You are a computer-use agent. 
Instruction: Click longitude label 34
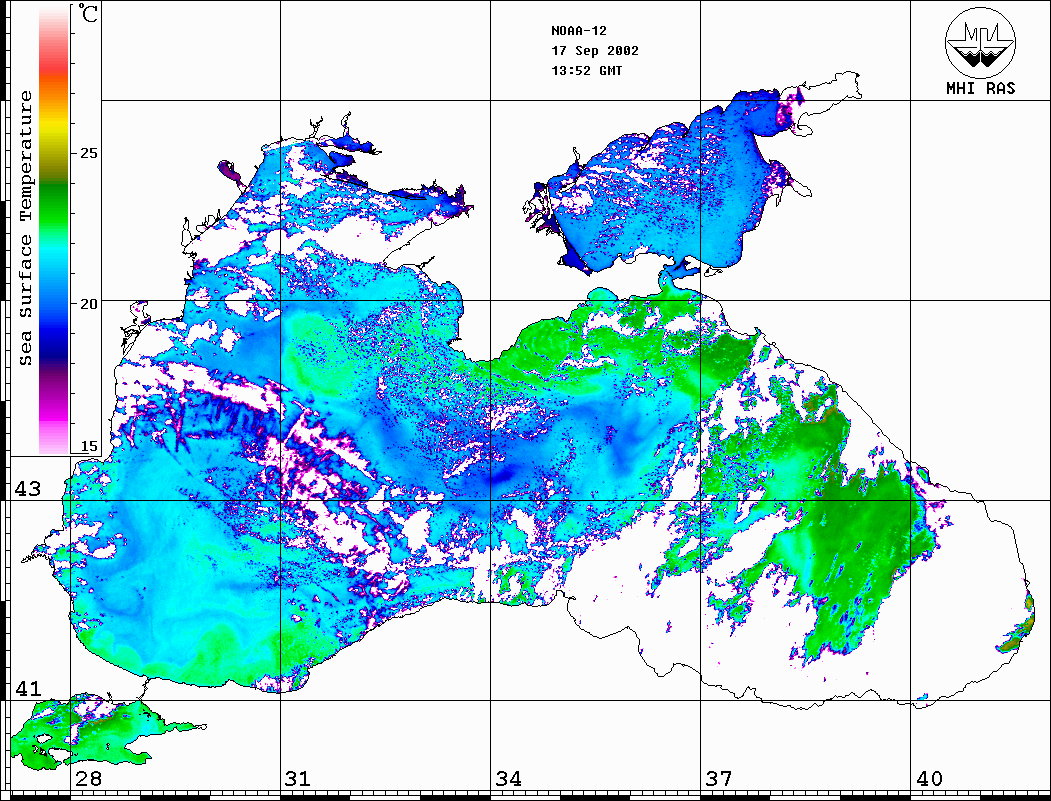point(508,778)
